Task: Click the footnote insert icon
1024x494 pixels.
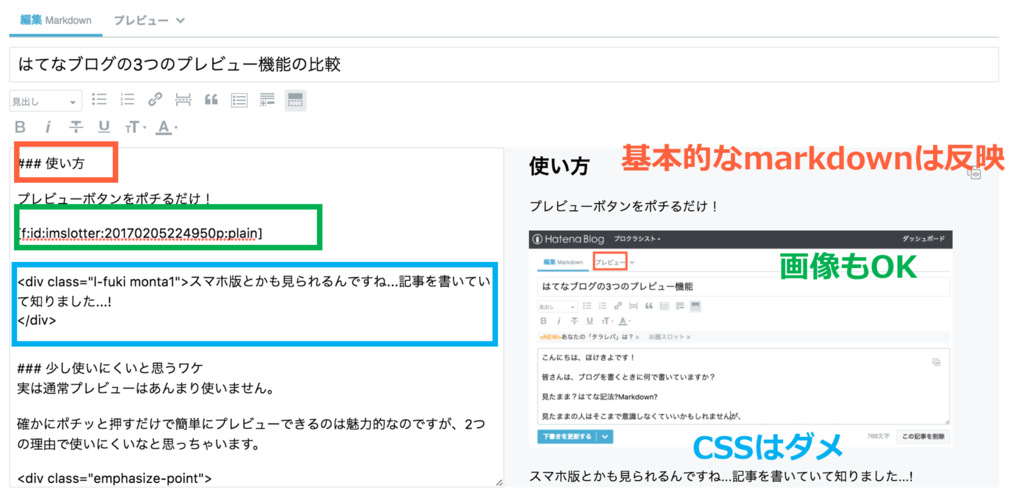Action: point(267,100)
